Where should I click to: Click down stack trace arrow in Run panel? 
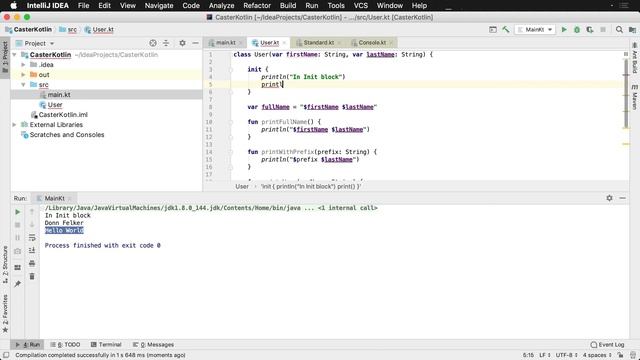click(32, 224)
